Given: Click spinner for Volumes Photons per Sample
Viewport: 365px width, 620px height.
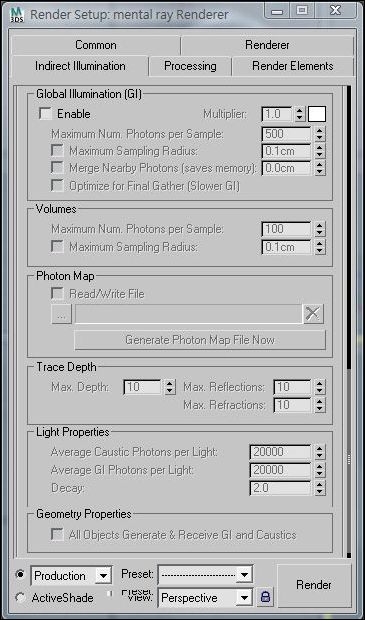Looking at the screenshot, I should coord(320,229).
